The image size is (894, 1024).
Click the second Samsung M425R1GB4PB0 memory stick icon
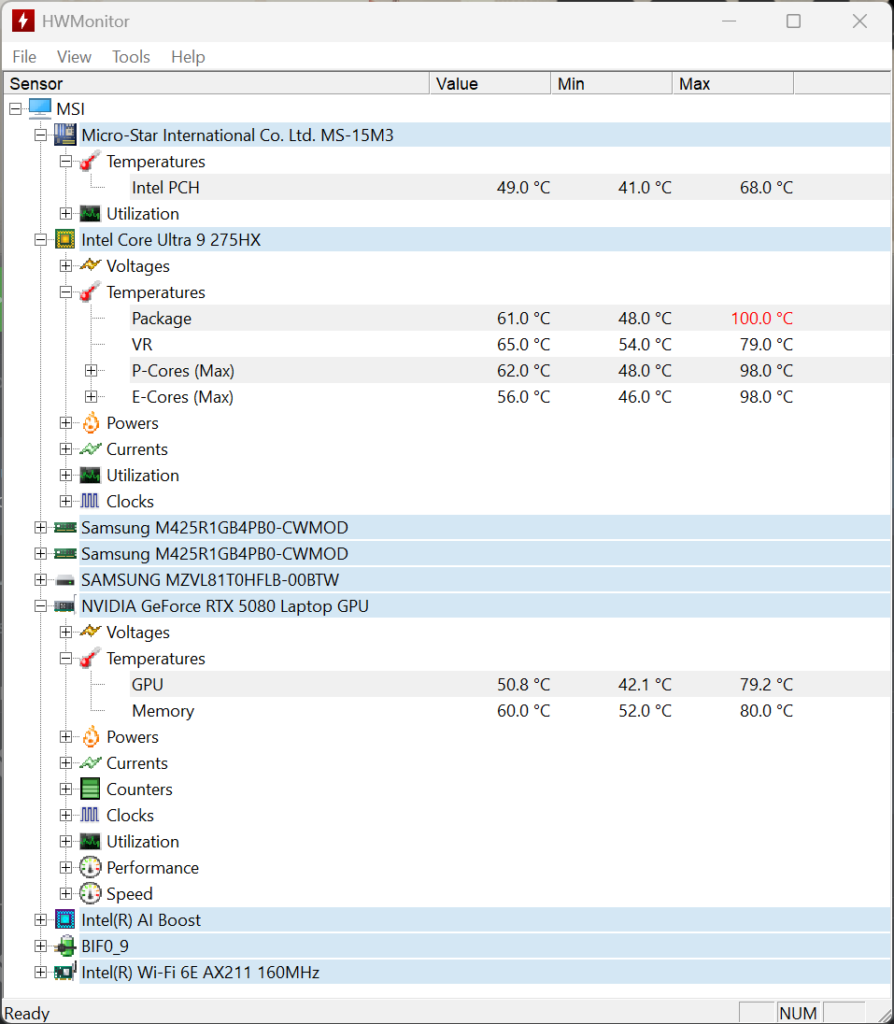click(x=65, y=553)
